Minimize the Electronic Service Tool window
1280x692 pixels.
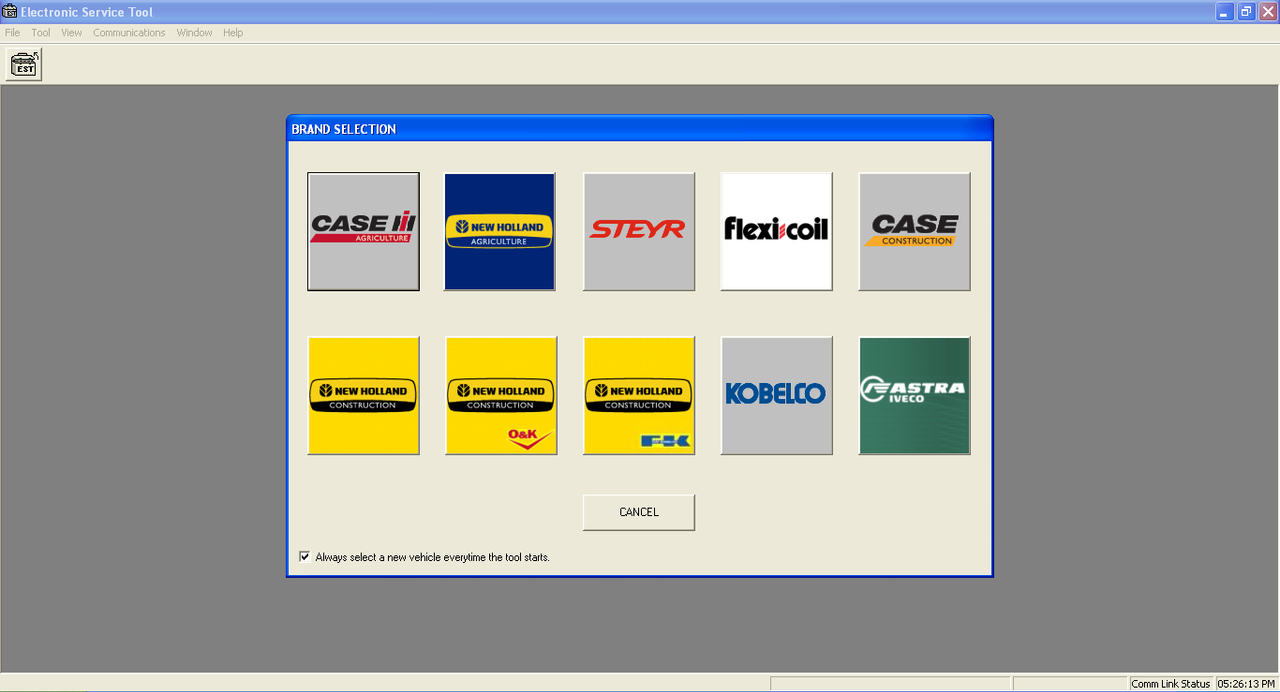pos(1224,12)
